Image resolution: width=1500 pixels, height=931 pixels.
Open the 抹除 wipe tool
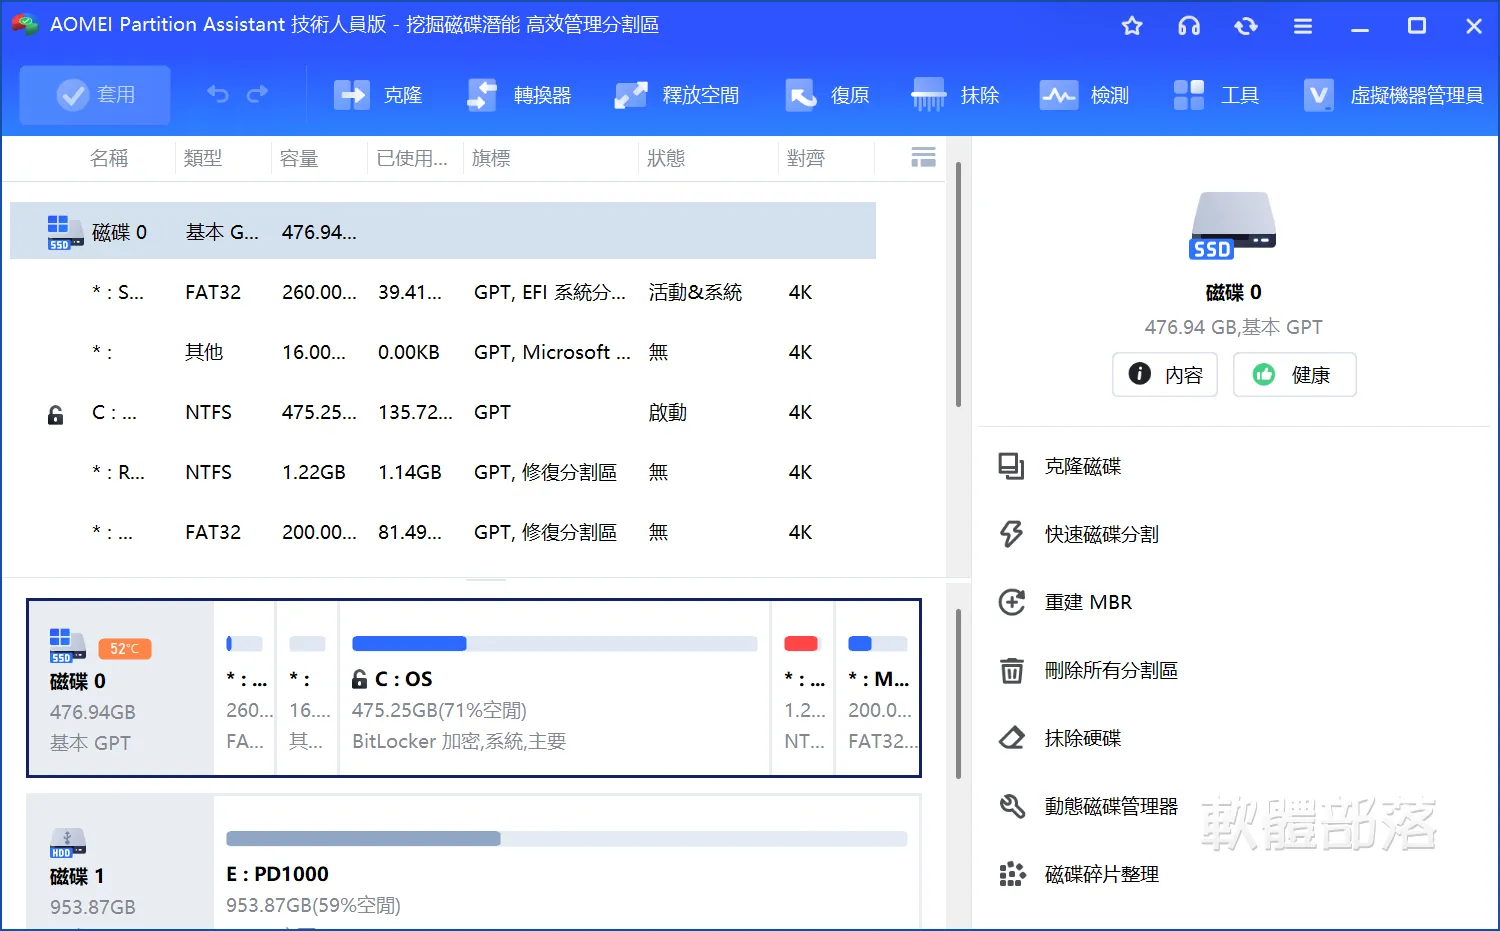pyautogui.click(x=955, y=95)
